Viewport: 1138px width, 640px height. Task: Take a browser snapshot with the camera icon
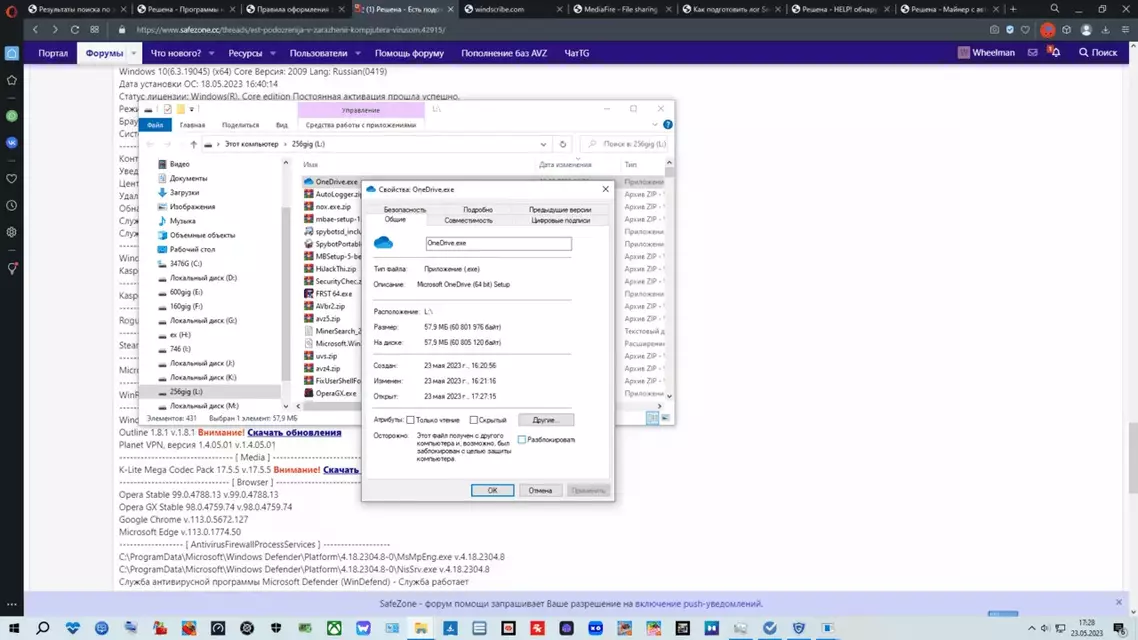pyautogui.click(x=994, y=30)
